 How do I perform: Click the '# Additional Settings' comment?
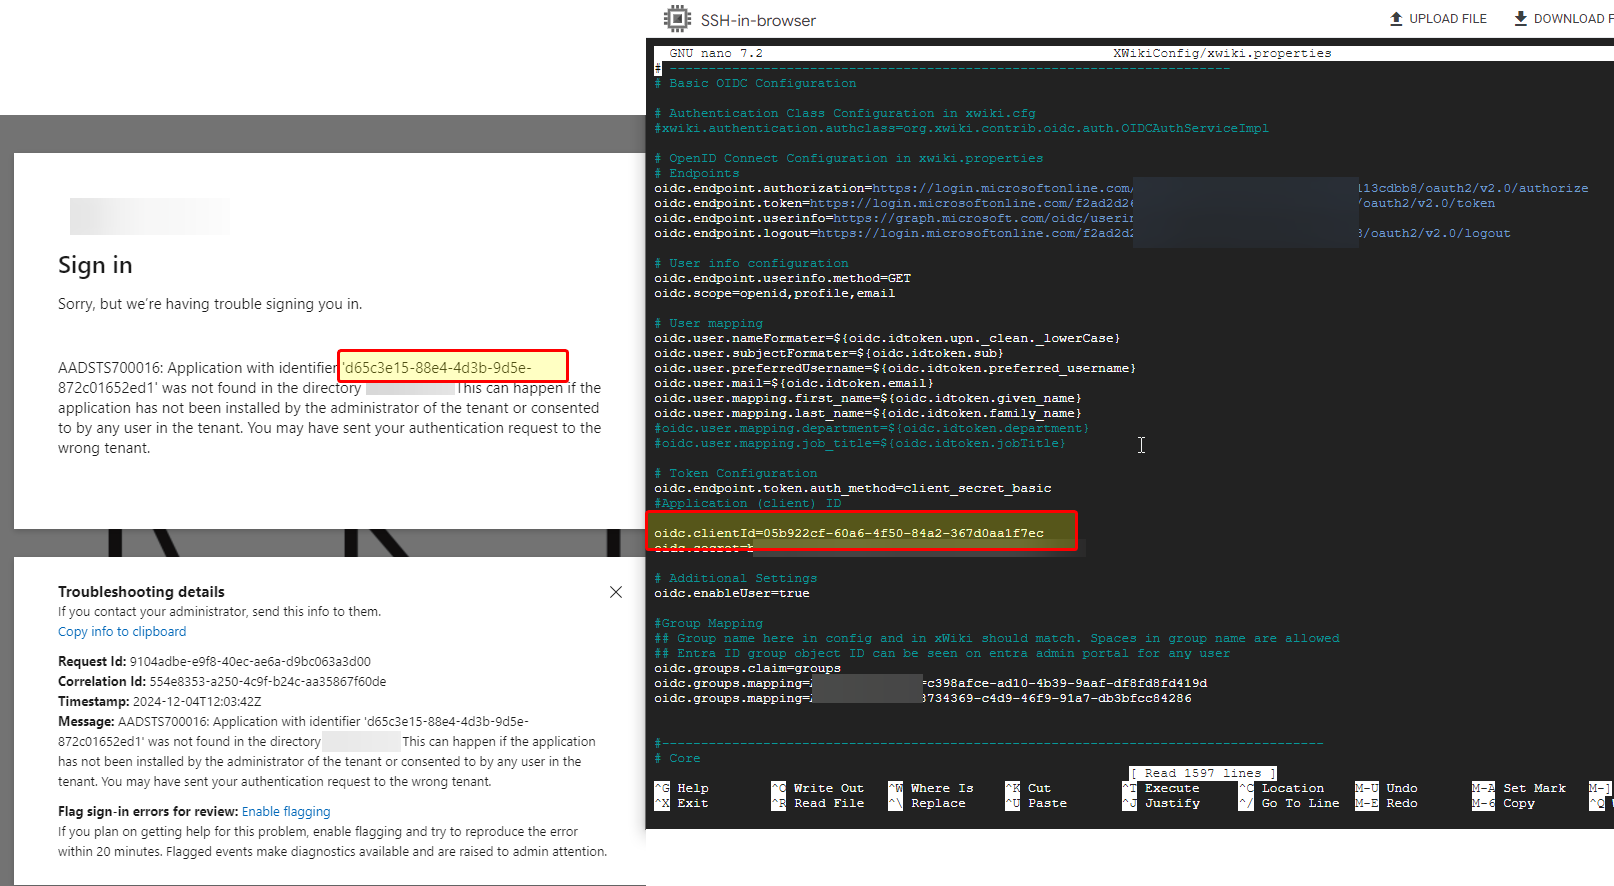pos(736,578)
